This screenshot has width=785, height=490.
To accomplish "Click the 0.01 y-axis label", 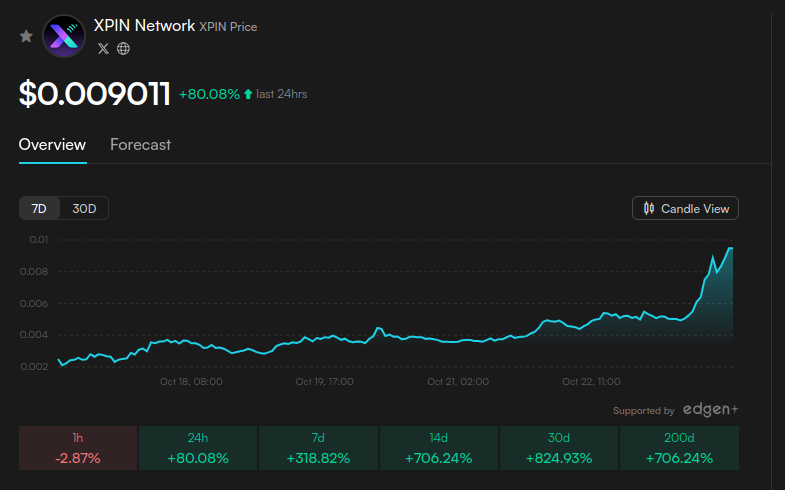I will click(x=39, y=240).
